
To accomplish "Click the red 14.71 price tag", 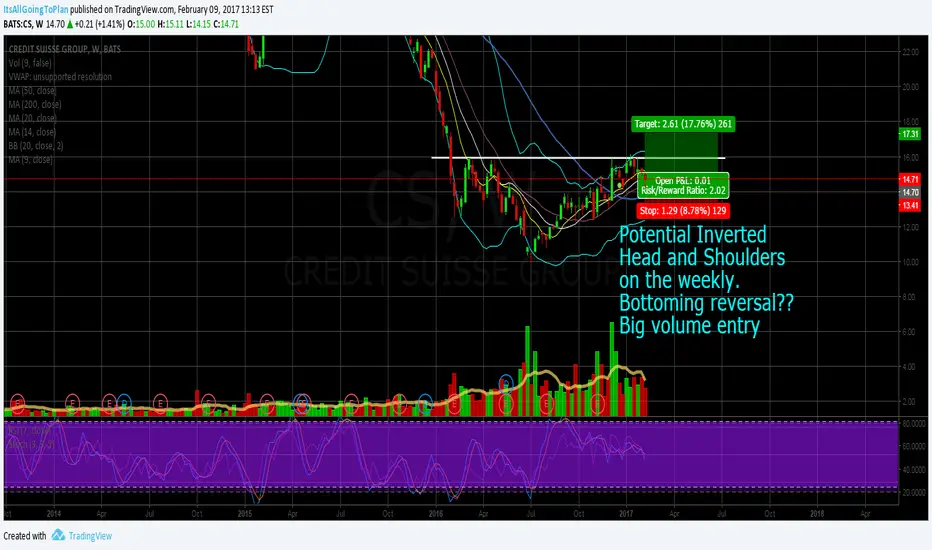I will (910, 179).
